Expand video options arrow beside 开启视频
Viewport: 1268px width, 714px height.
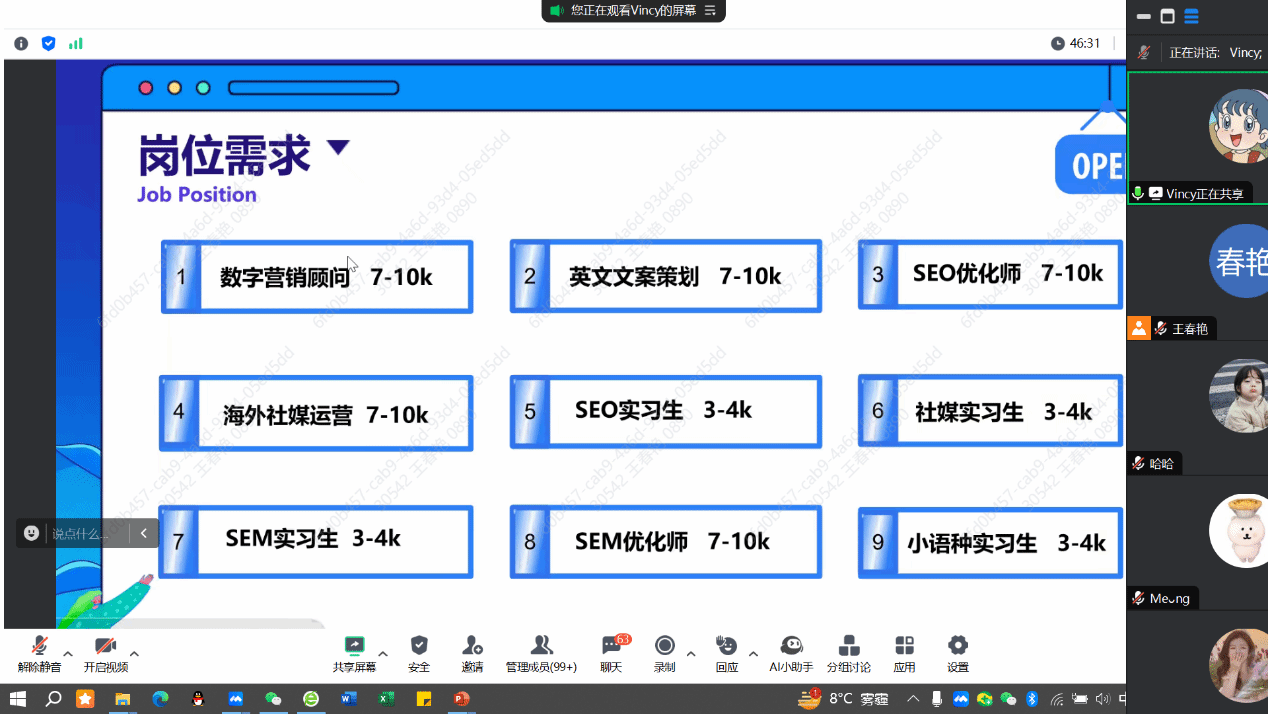[x=134, y=653]
